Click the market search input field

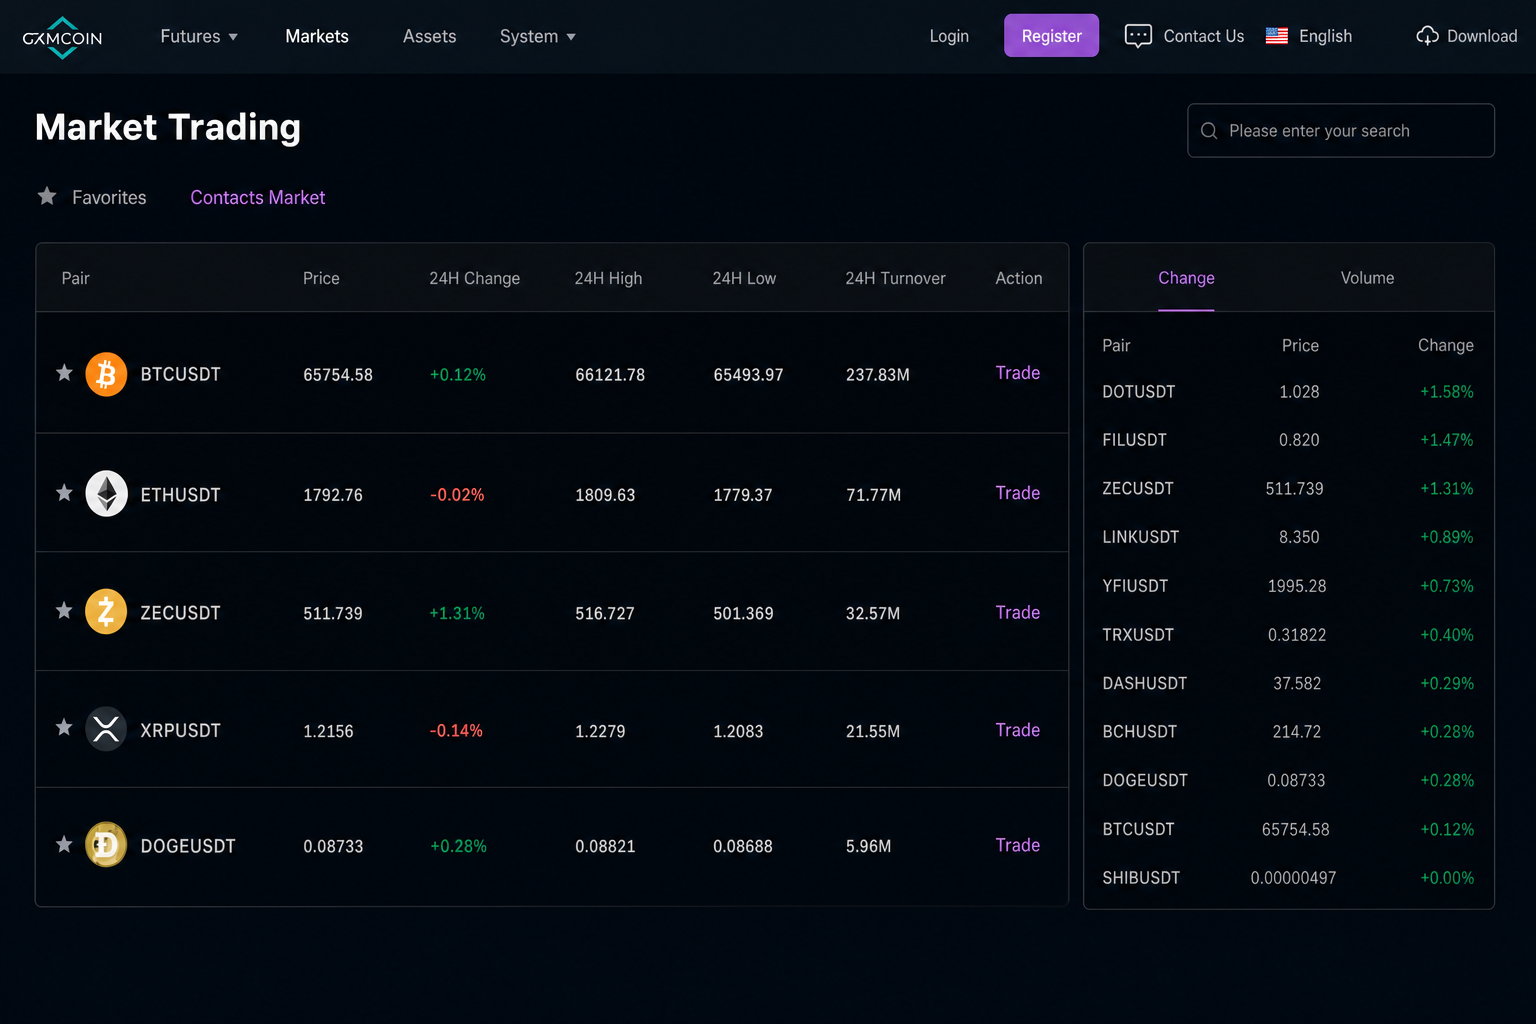1340,131
